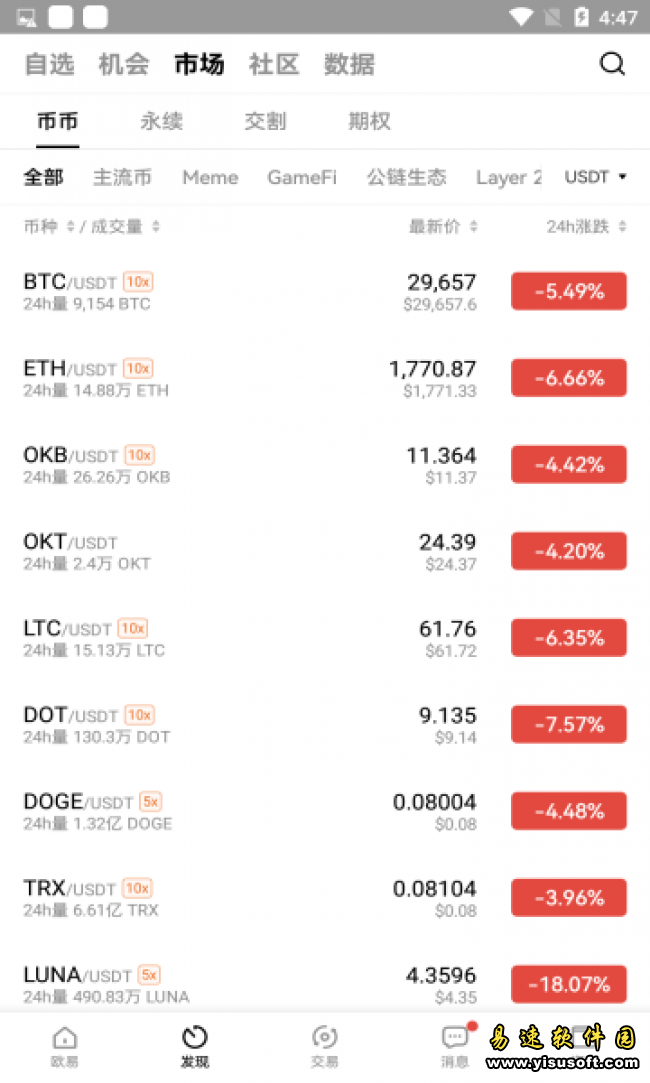Screen dimensions: 650x1083
Task: Sort by 最新价 column arrows
Action: [x=474, y=227]
